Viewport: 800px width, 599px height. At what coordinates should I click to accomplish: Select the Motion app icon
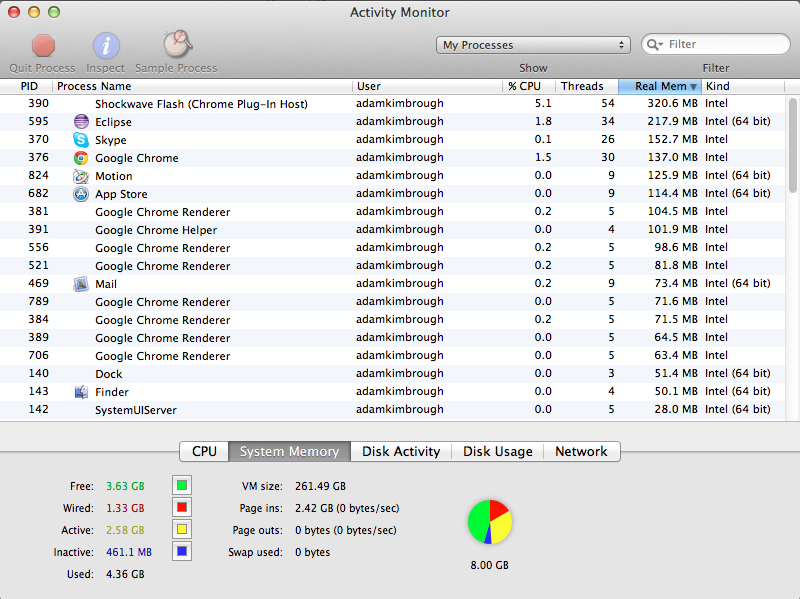pos(81,176)
